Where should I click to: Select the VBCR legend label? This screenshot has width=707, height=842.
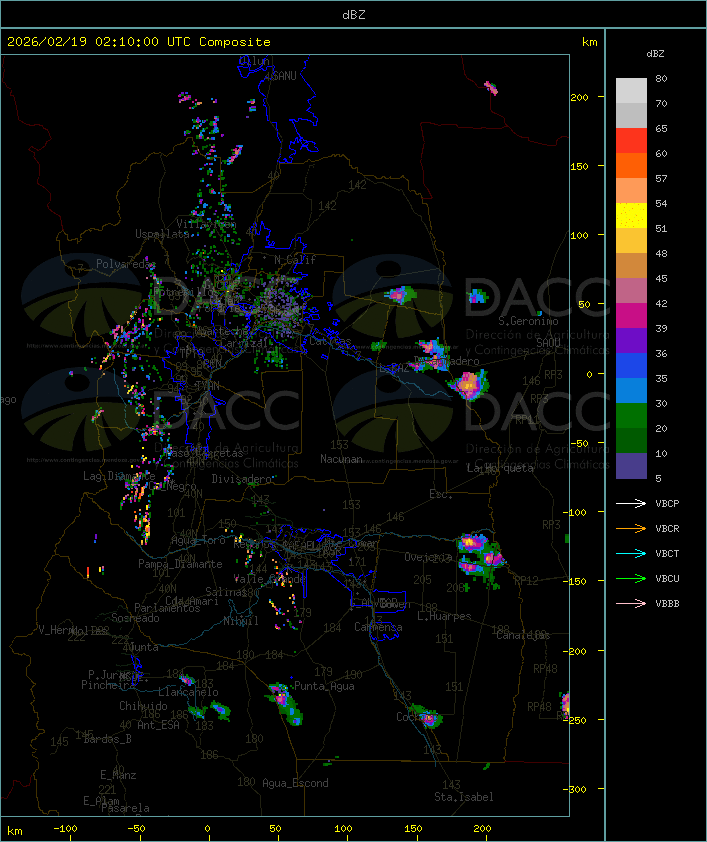667,528
